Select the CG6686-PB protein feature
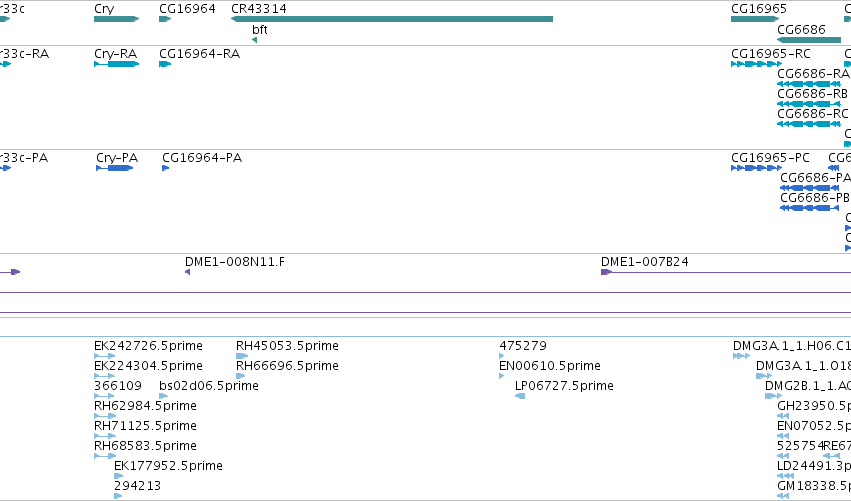851x501 pixels. pos(809,208)
